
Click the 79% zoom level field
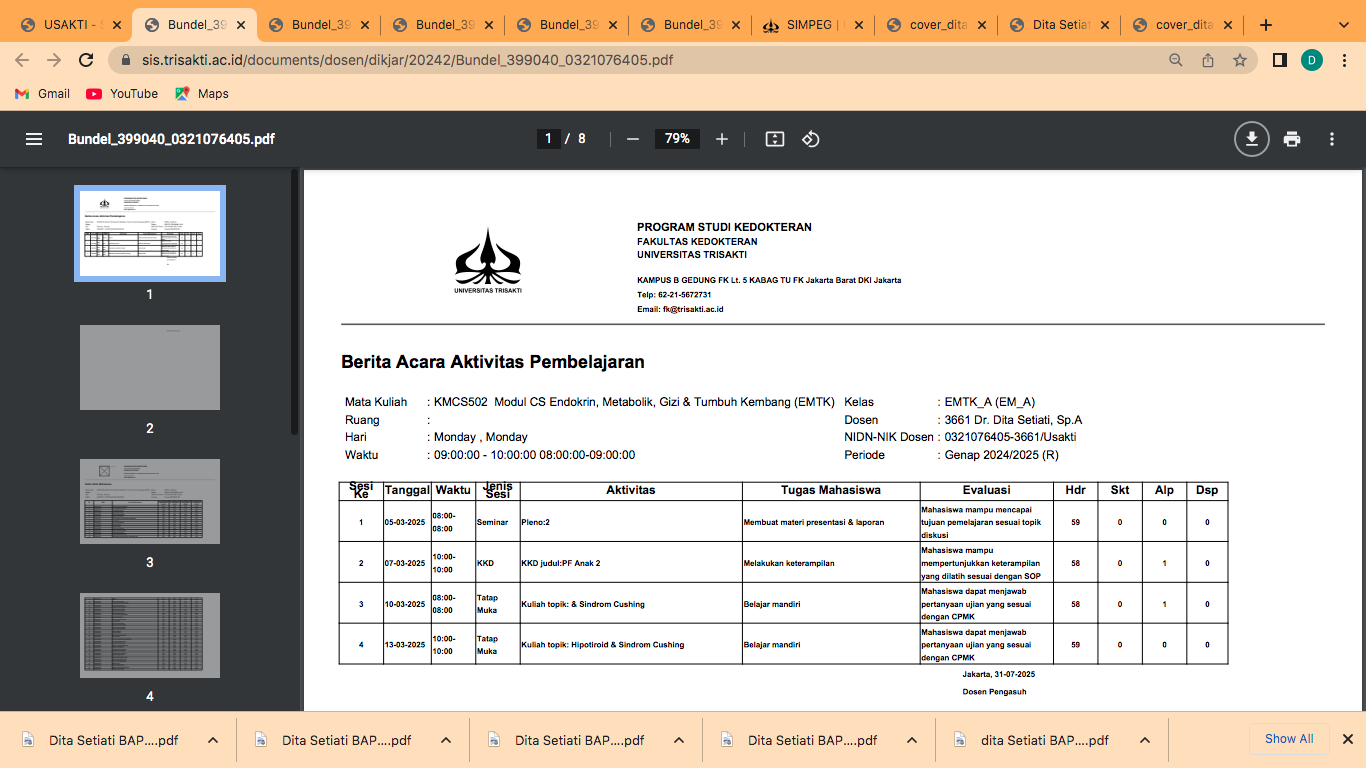click(x=678, y=139)
